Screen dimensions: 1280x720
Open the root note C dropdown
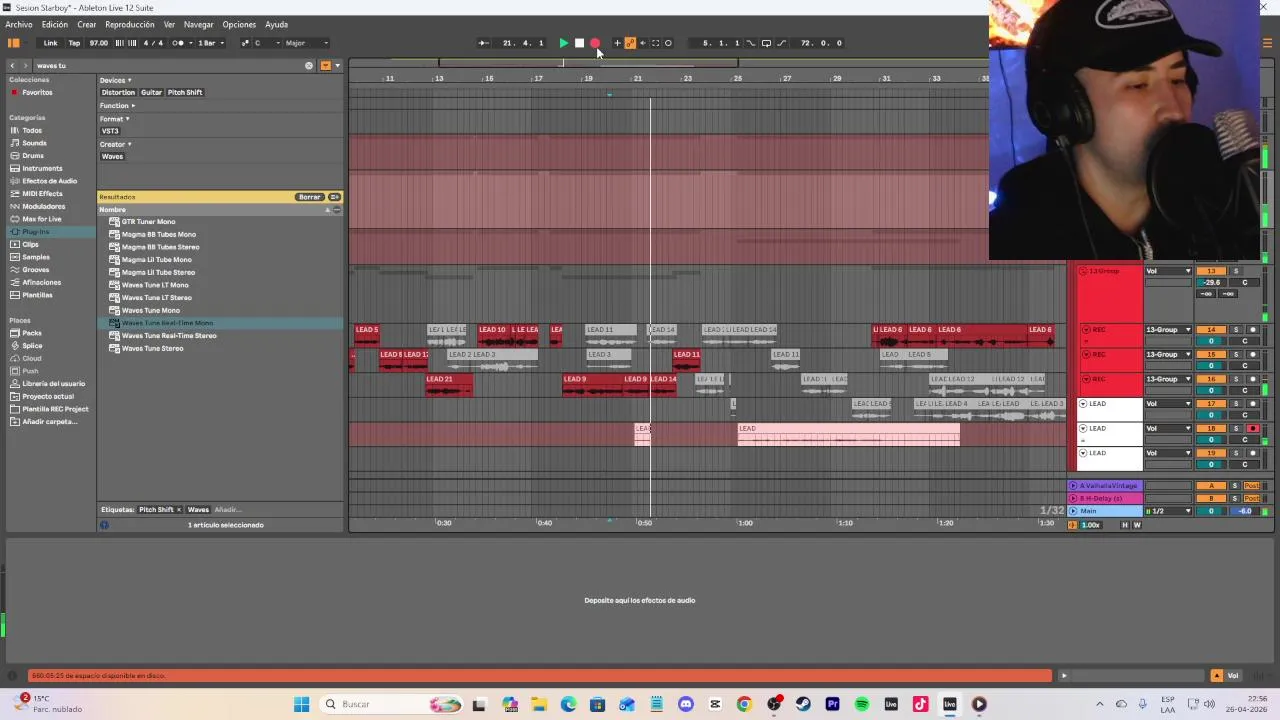[267, 43]
